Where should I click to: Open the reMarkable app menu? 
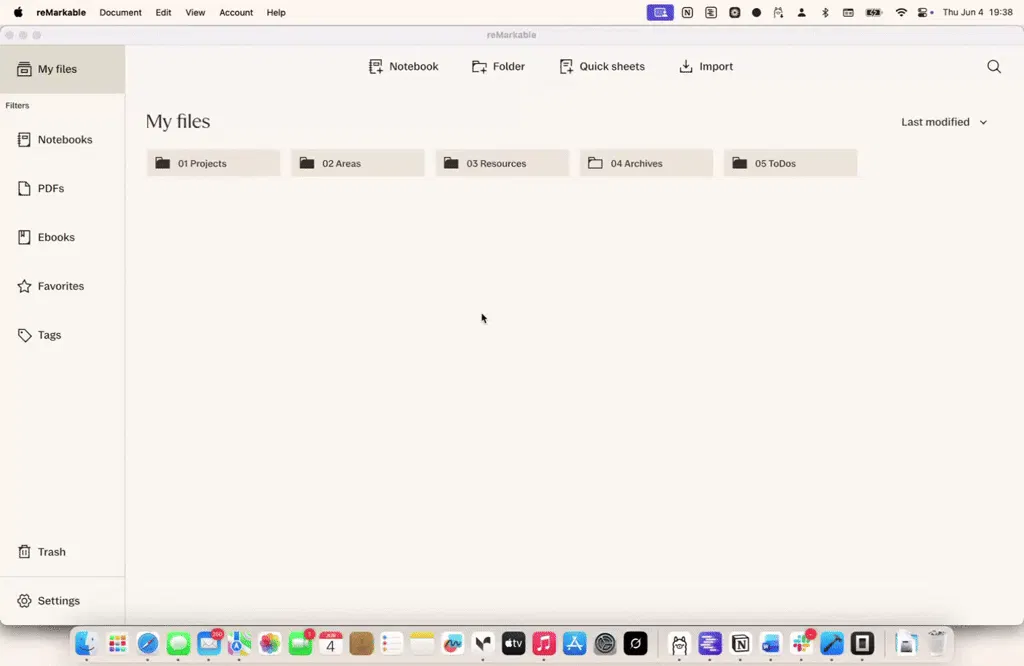(61, 12)
